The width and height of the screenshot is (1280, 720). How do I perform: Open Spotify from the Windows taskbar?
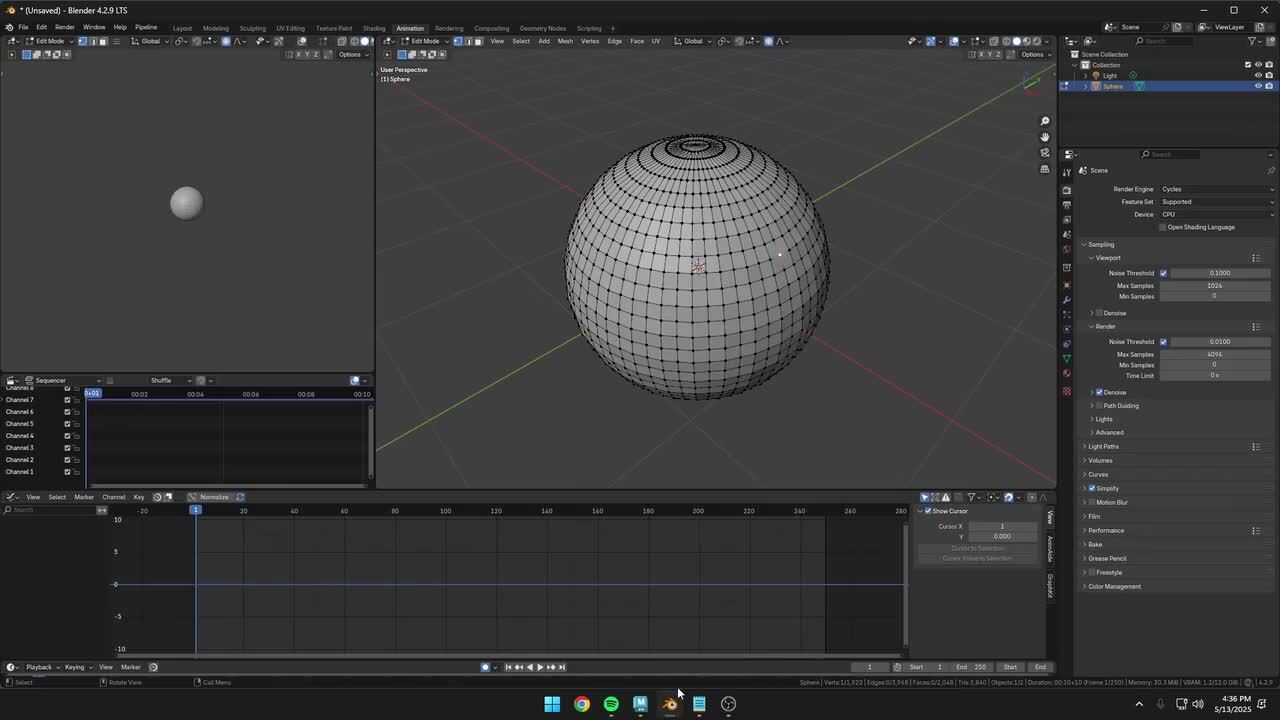611,704
